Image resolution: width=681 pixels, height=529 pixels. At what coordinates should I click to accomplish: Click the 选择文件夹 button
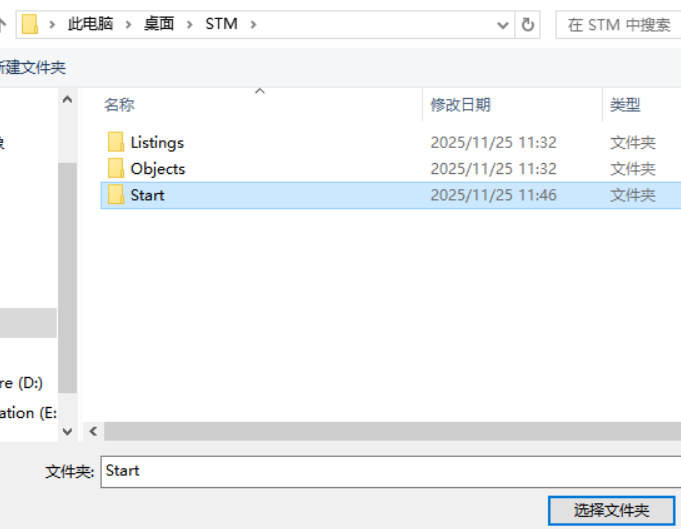(x=612, y=510)
